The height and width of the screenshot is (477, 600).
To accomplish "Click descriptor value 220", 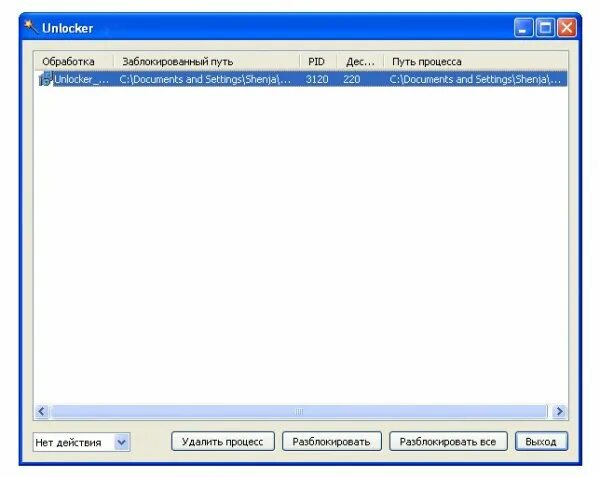I will [x=351, y=79].
